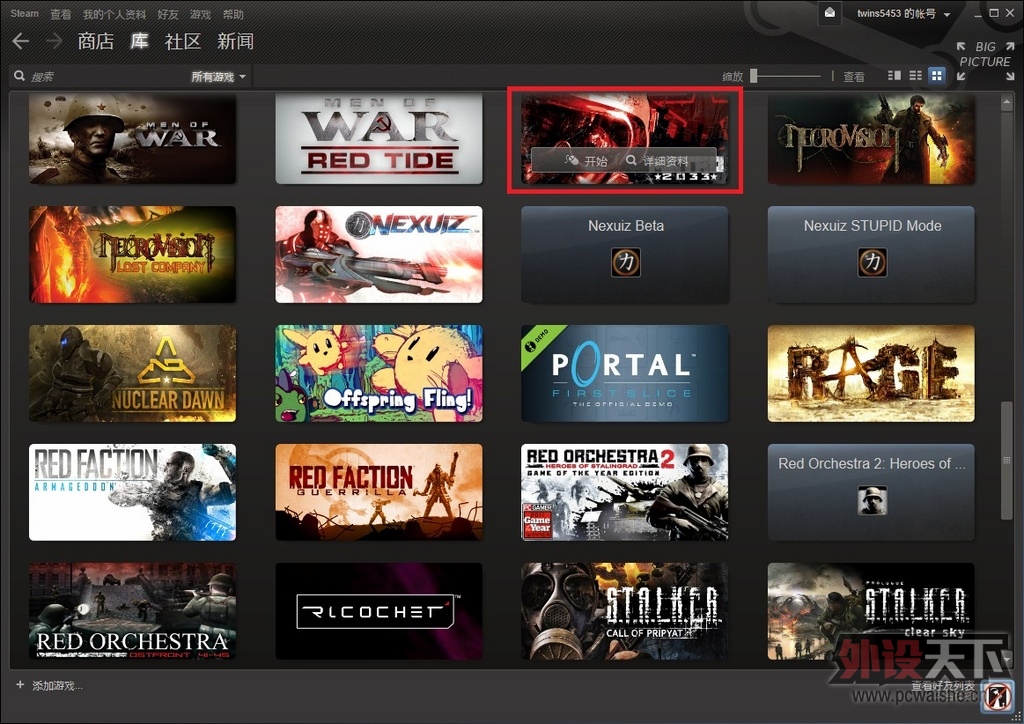Select STALKER Call of Pripyat thumbnail

(x=625, y=611)
